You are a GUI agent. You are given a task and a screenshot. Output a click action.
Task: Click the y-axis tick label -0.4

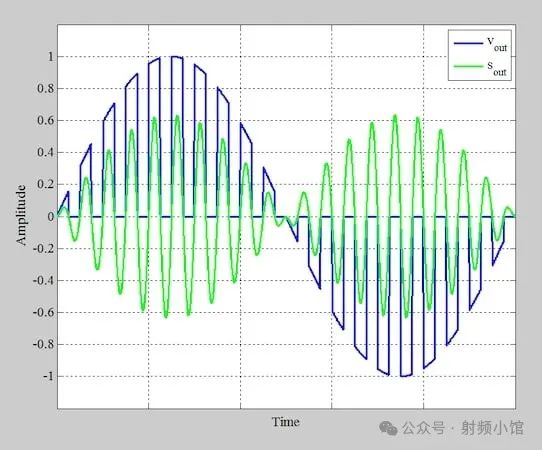click(x=44, y=280)
